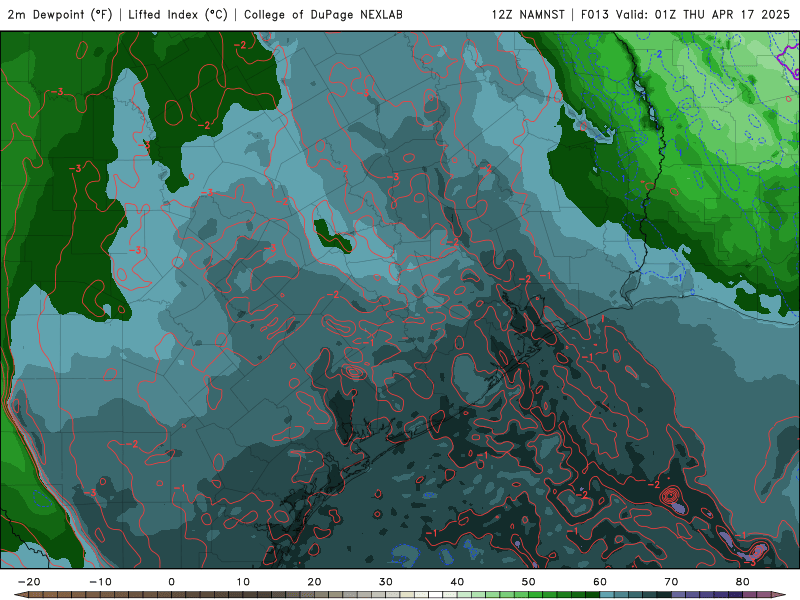
Task: Click the 40 label on the color scale
Action: [x=457, y=582]
